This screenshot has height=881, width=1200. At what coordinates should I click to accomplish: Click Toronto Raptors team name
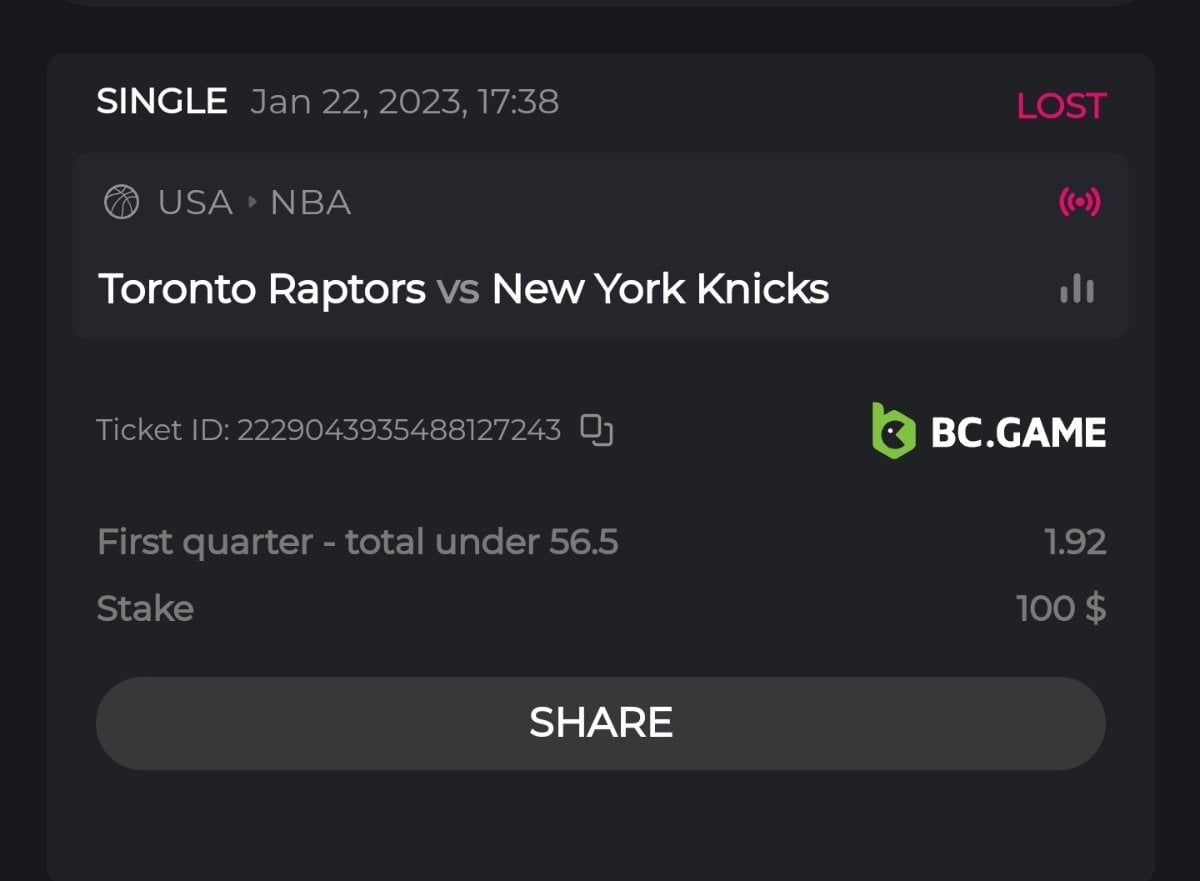[262, 290]
